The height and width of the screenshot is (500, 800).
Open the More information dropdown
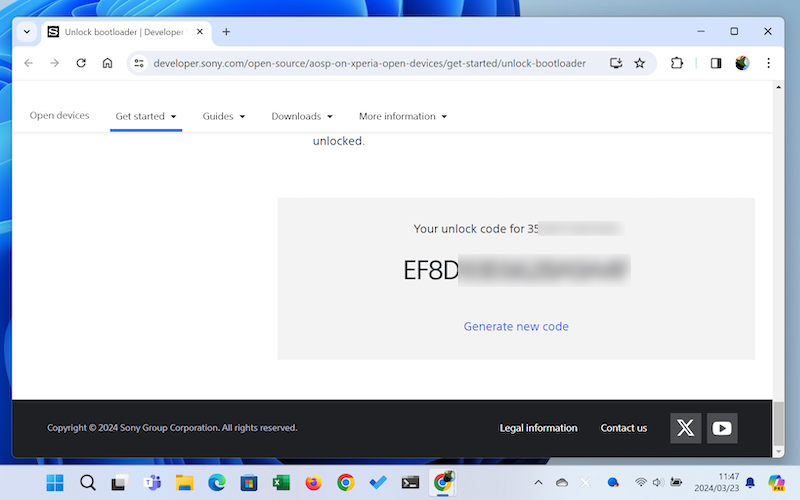point(402,116)
